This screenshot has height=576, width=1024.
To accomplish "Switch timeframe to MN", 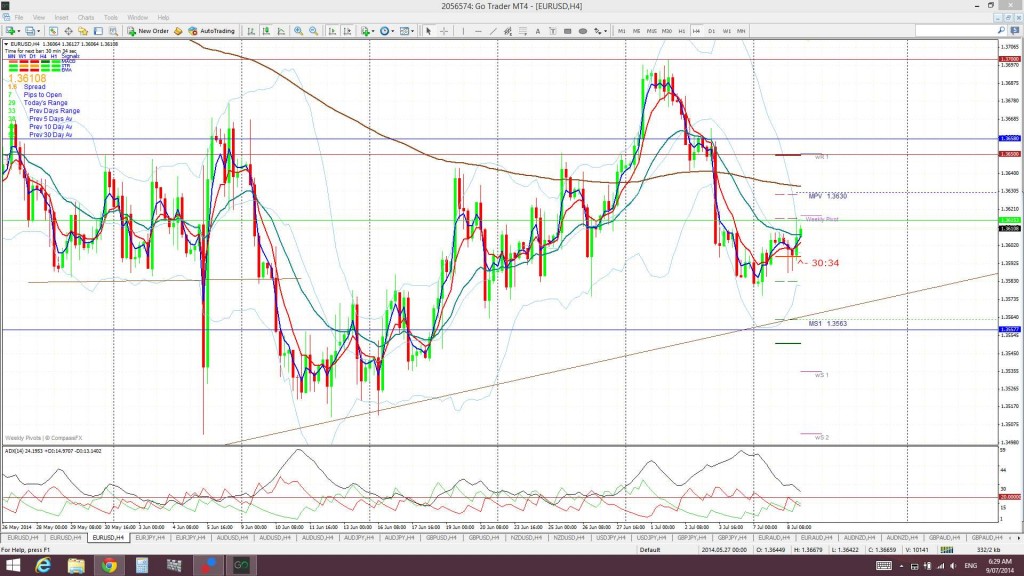I will [x=741, y=31].
